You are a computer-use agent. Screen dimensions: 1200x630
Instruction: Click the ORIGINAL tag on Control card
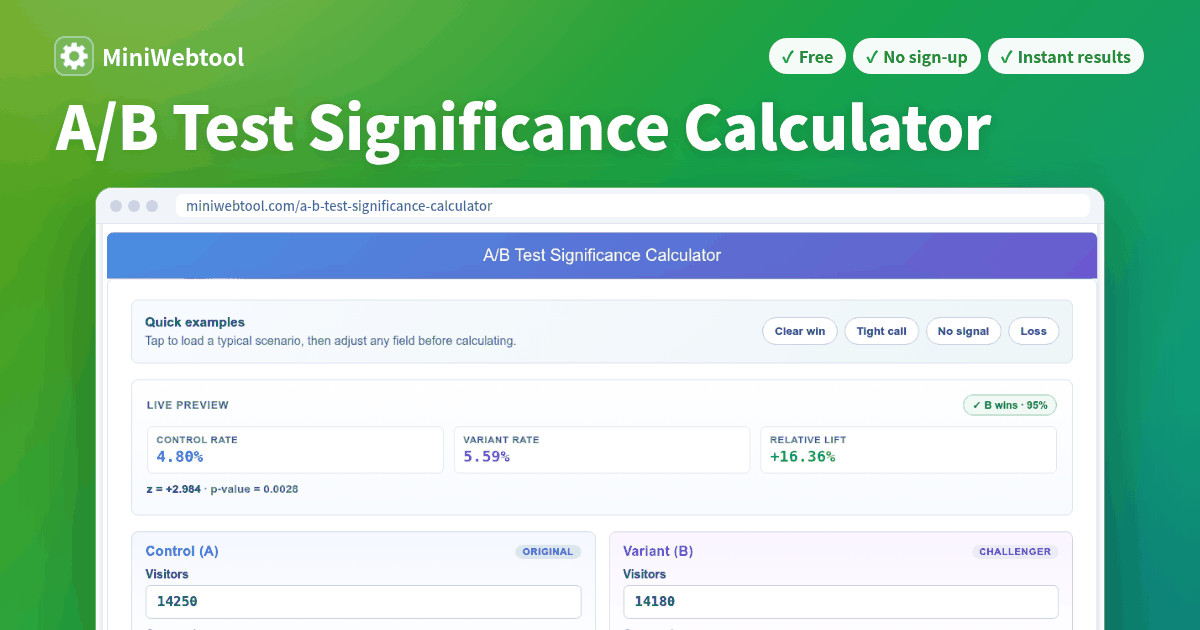coord(548,551)
